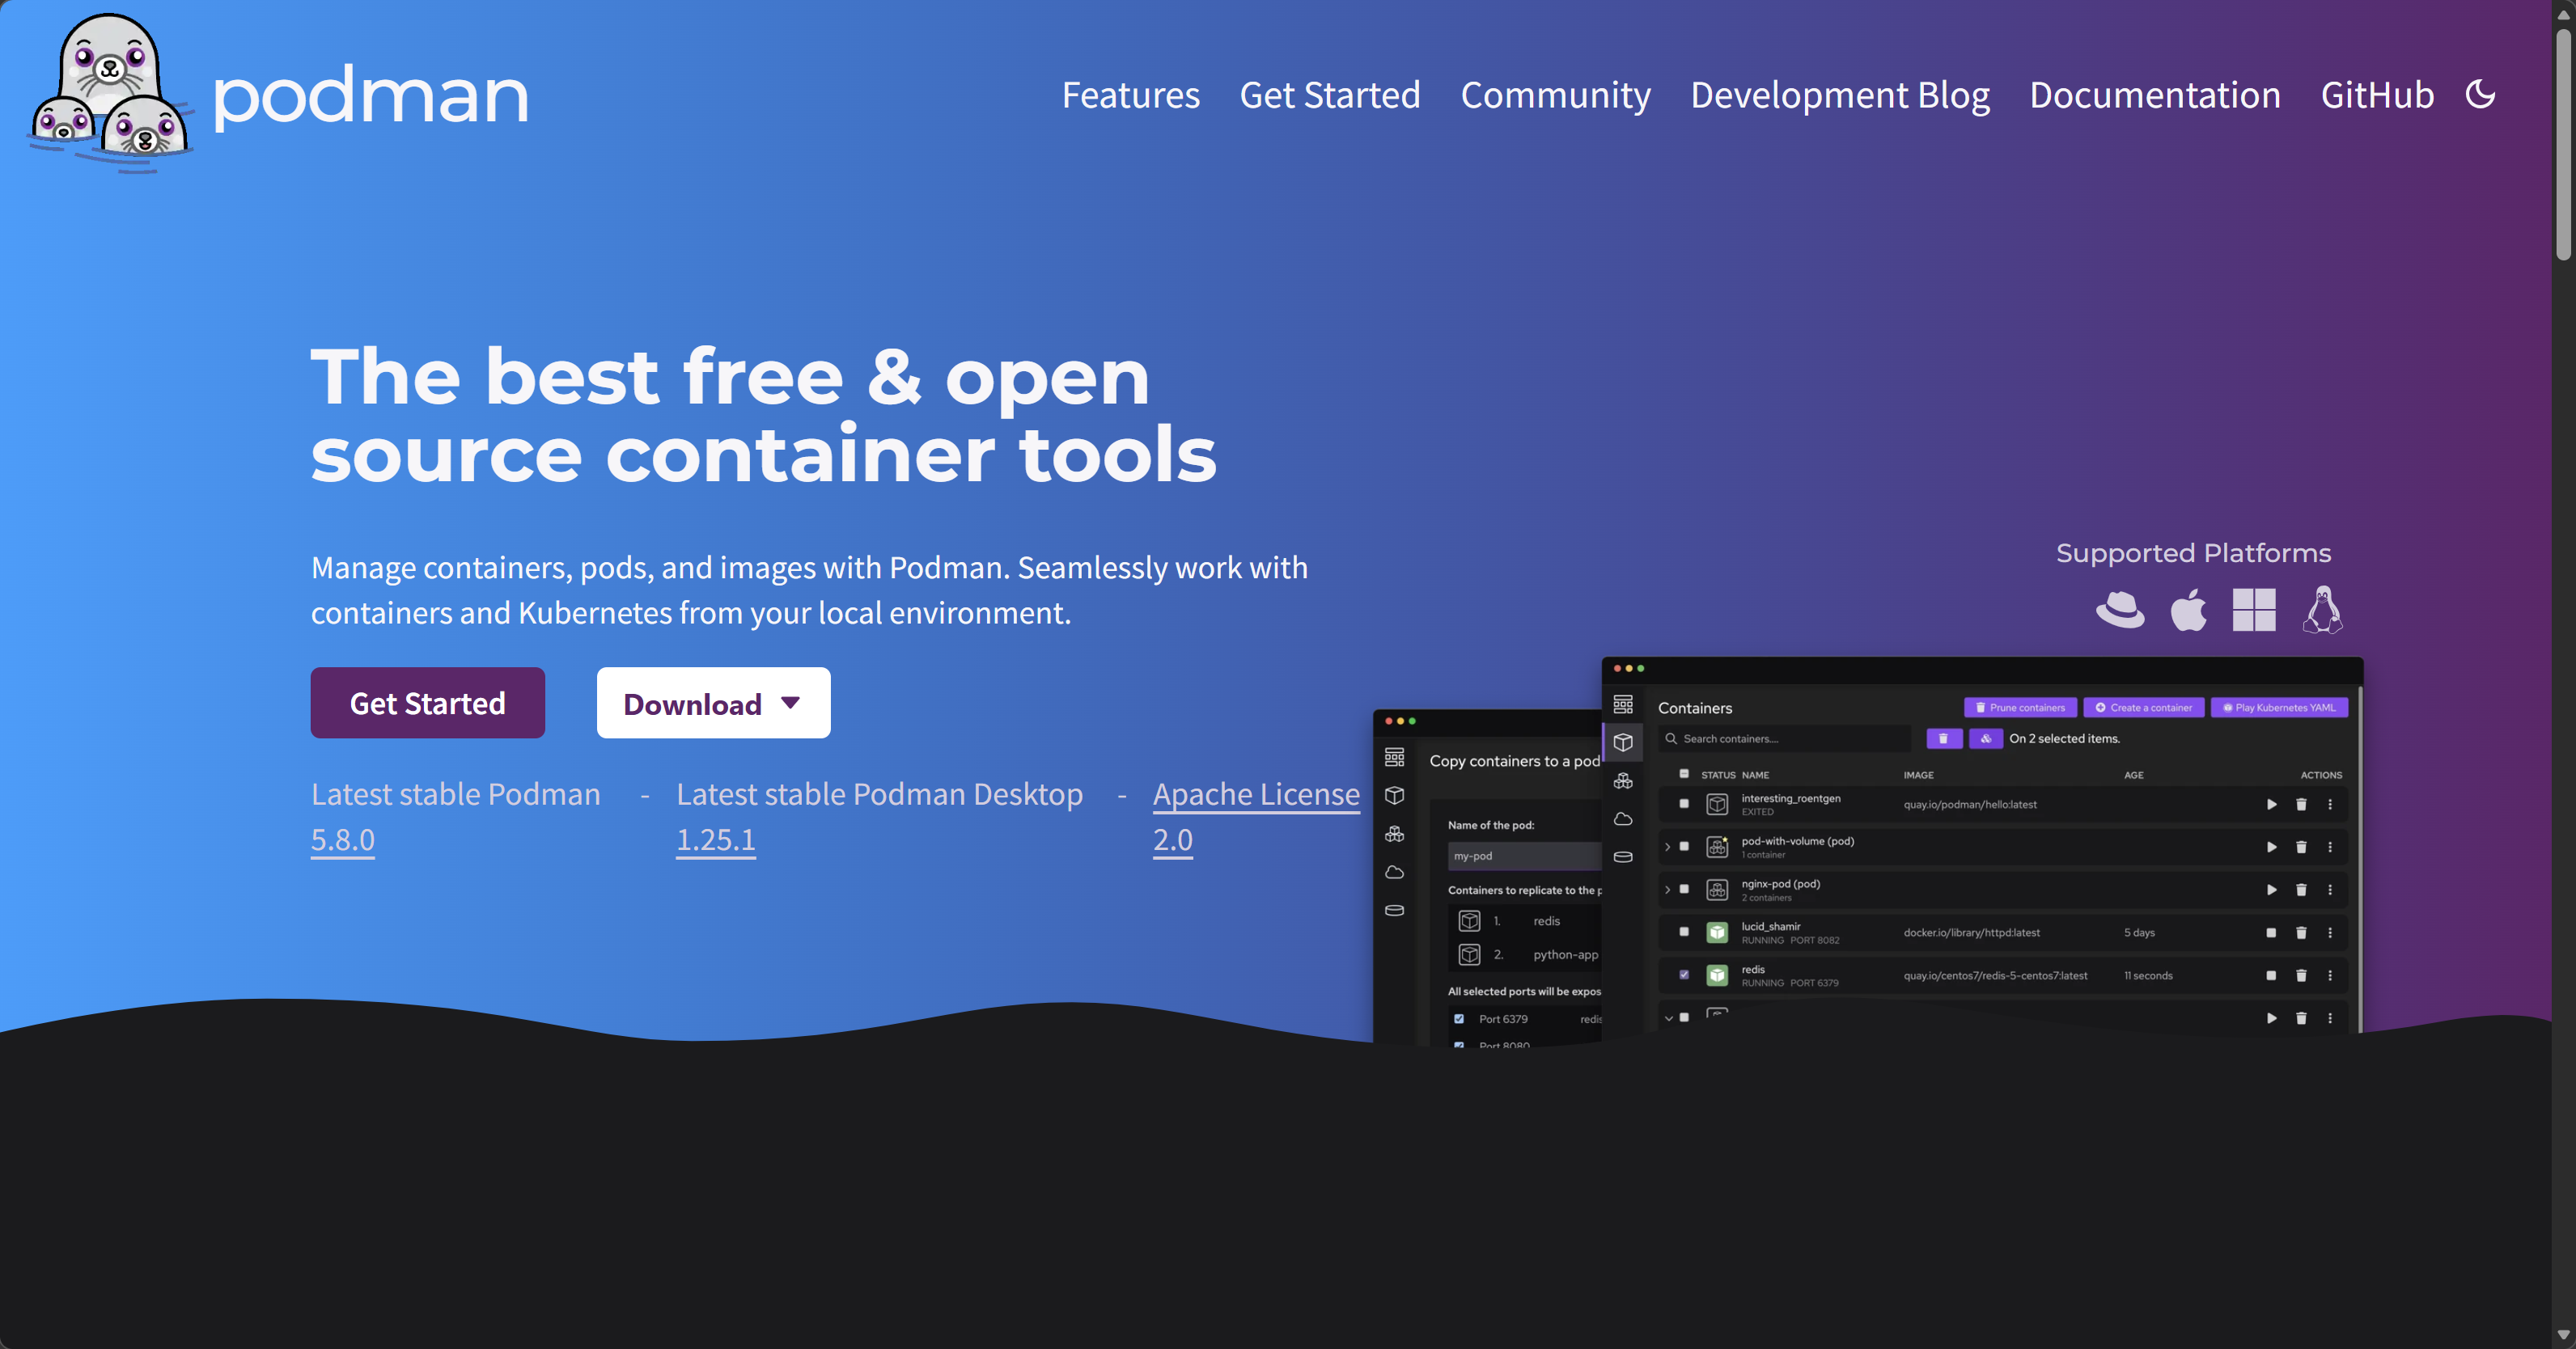
Task: Click play icon for pod-with-volume row
Action: pos(2271,847)
